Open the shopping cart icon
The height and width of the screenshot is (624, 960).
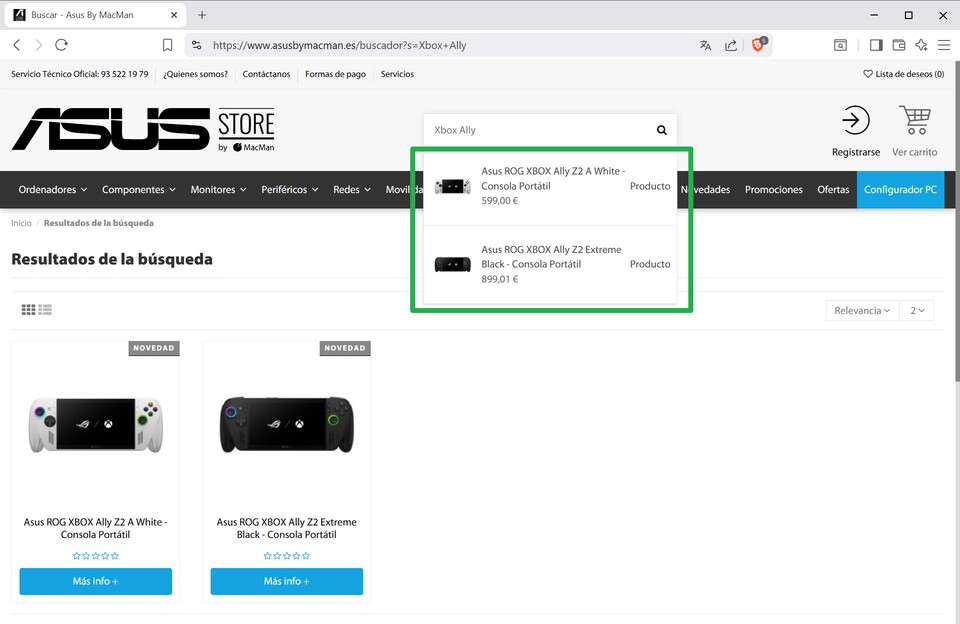click(x=915, y=120)
